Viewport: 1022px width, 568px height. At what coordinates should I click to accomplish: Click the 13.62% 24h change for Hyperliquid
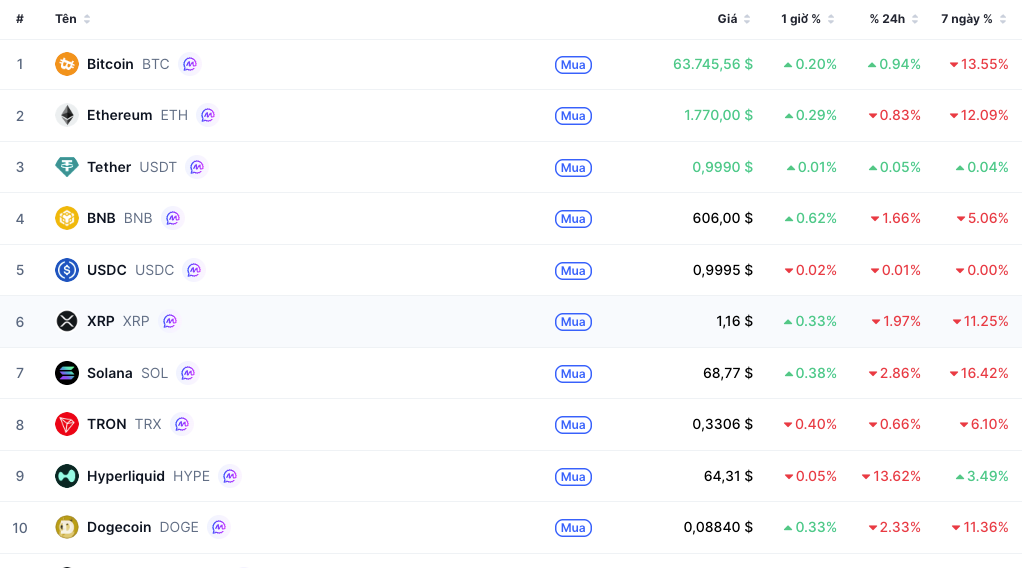click(x=891, y=476)
